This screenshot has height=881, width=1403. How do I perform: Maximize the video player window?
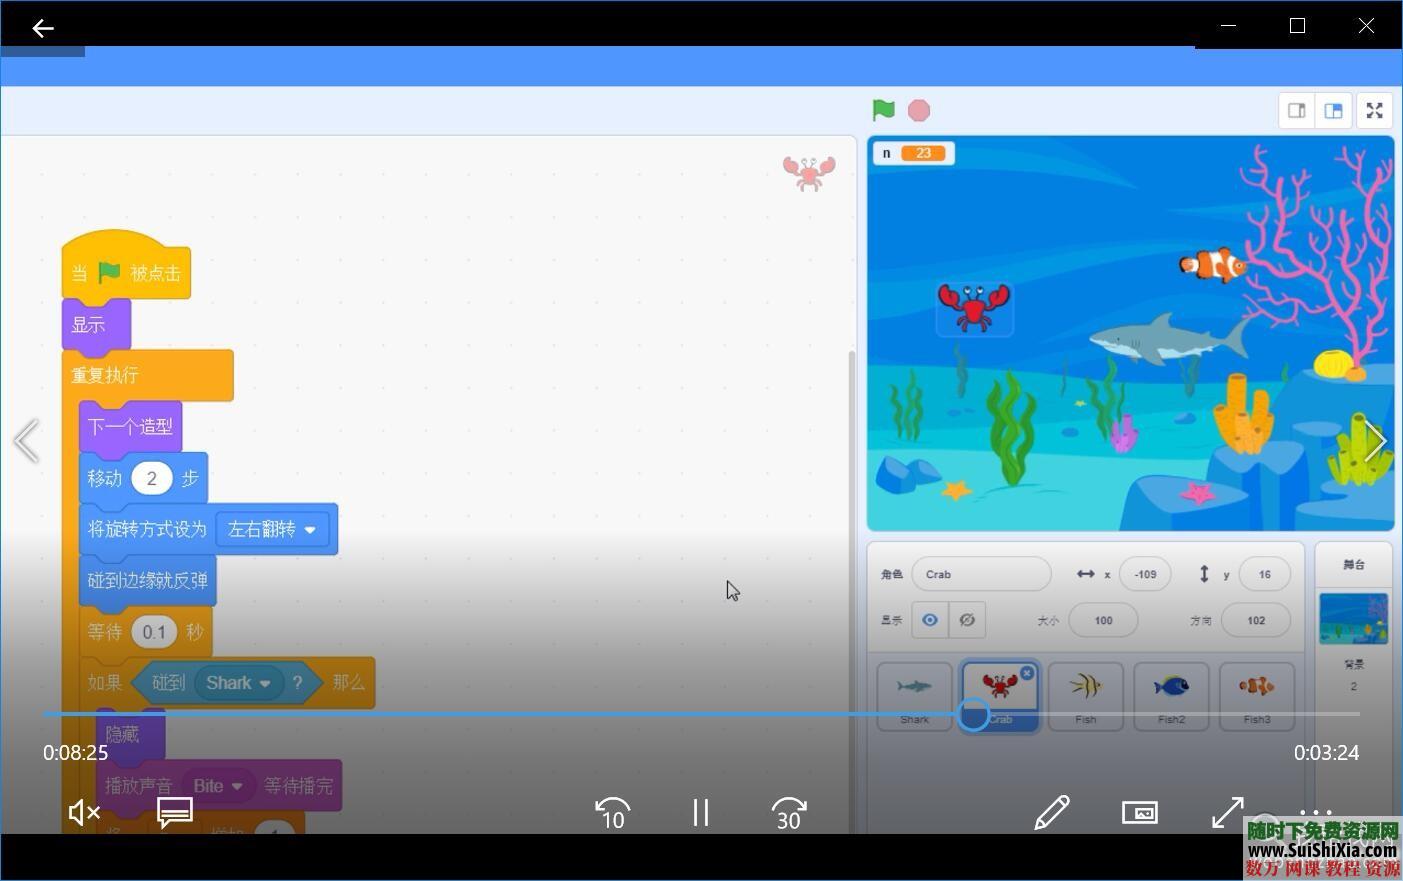coord(1297,26)
